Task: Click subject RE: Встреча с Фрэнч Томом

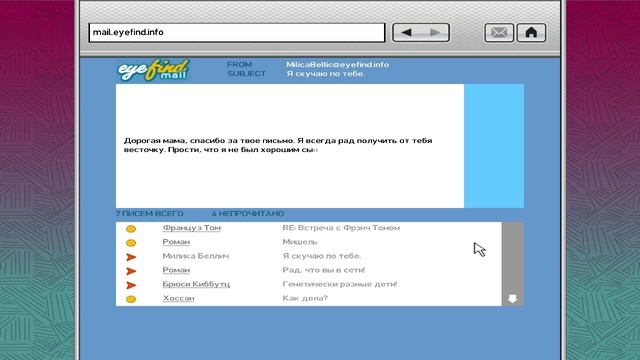Action: coord(341,228)
